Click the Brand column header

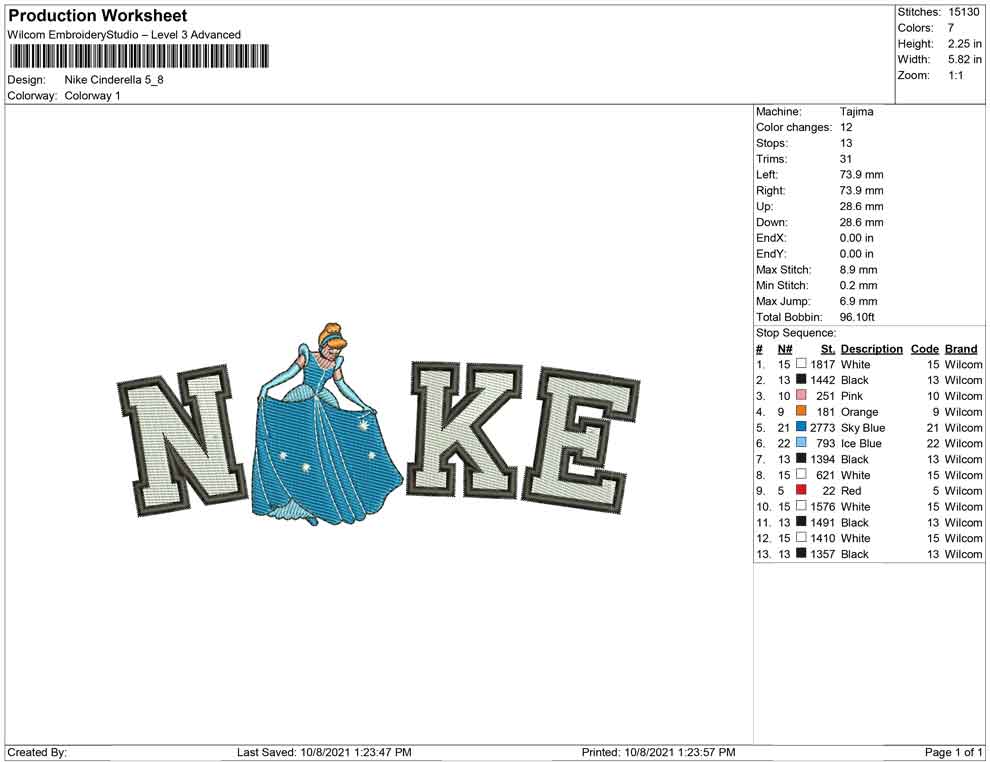(960, 349)
